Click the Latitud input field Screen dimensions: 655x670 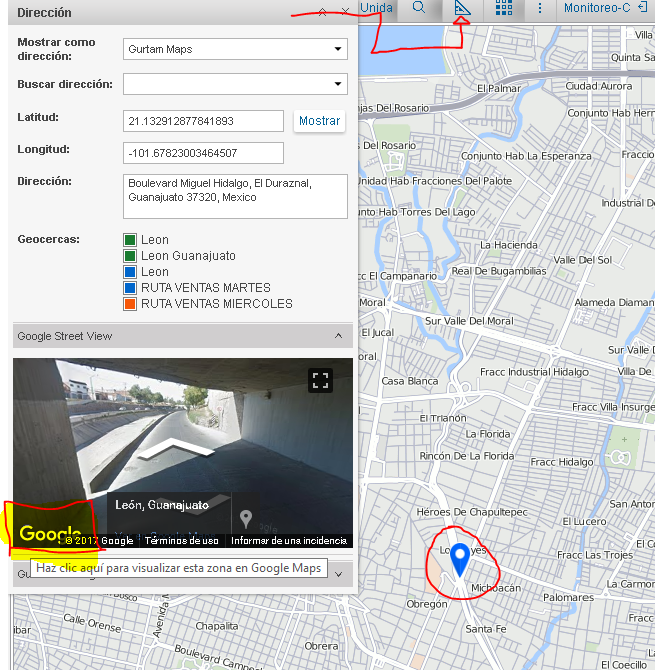point(204,121)
